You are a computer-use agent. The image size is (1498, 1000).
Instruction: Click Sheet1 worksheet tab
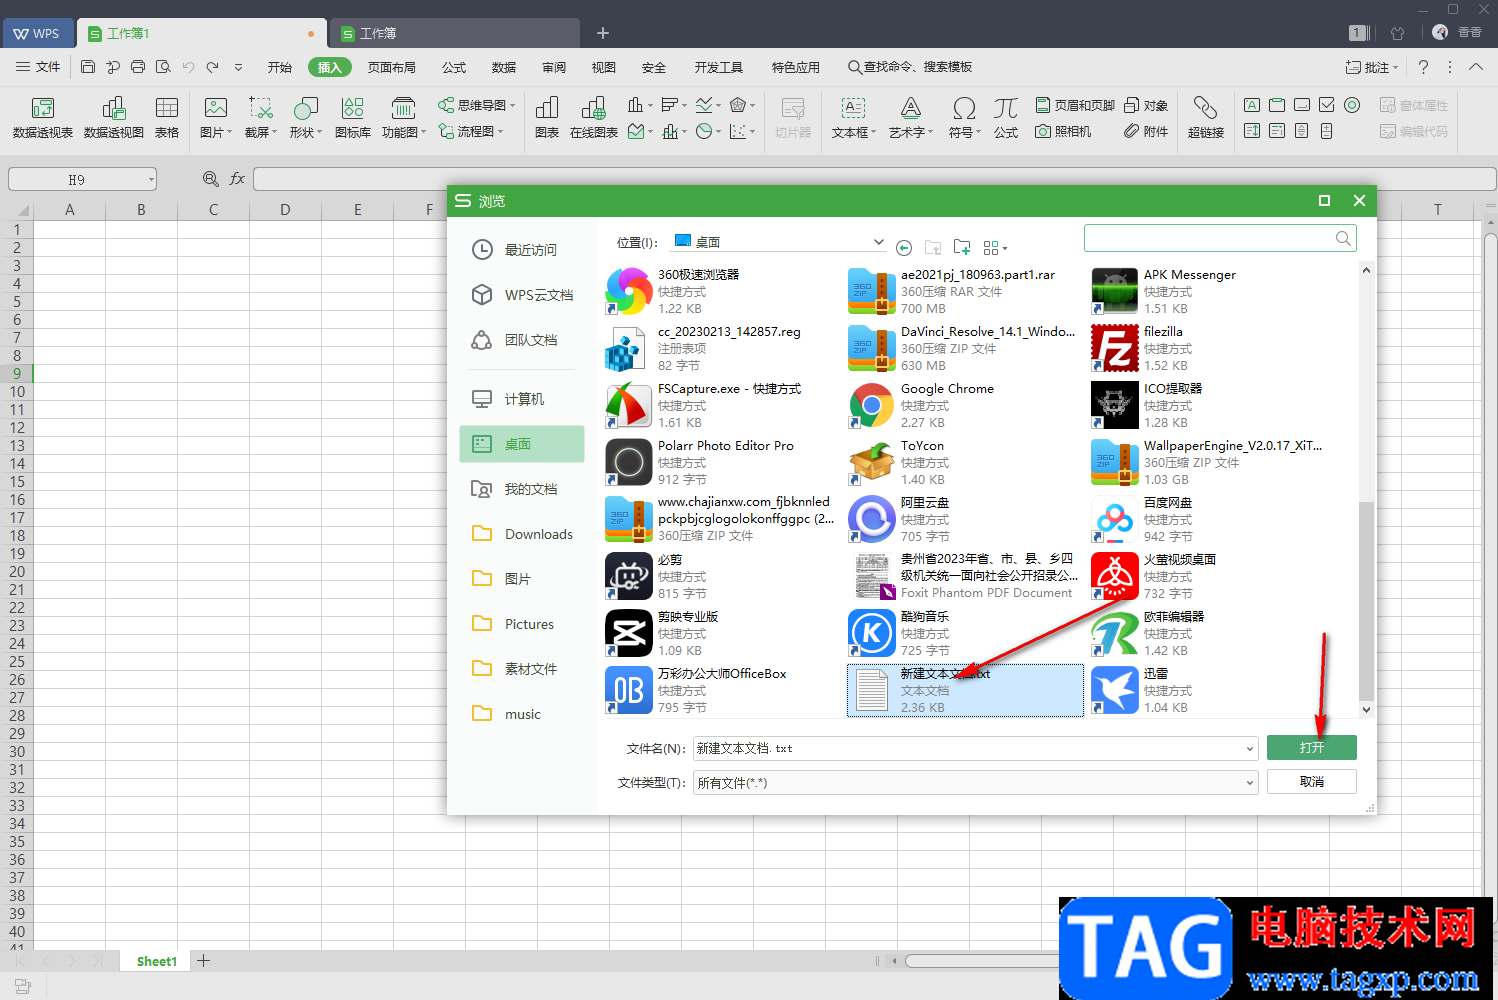[156, 961]
